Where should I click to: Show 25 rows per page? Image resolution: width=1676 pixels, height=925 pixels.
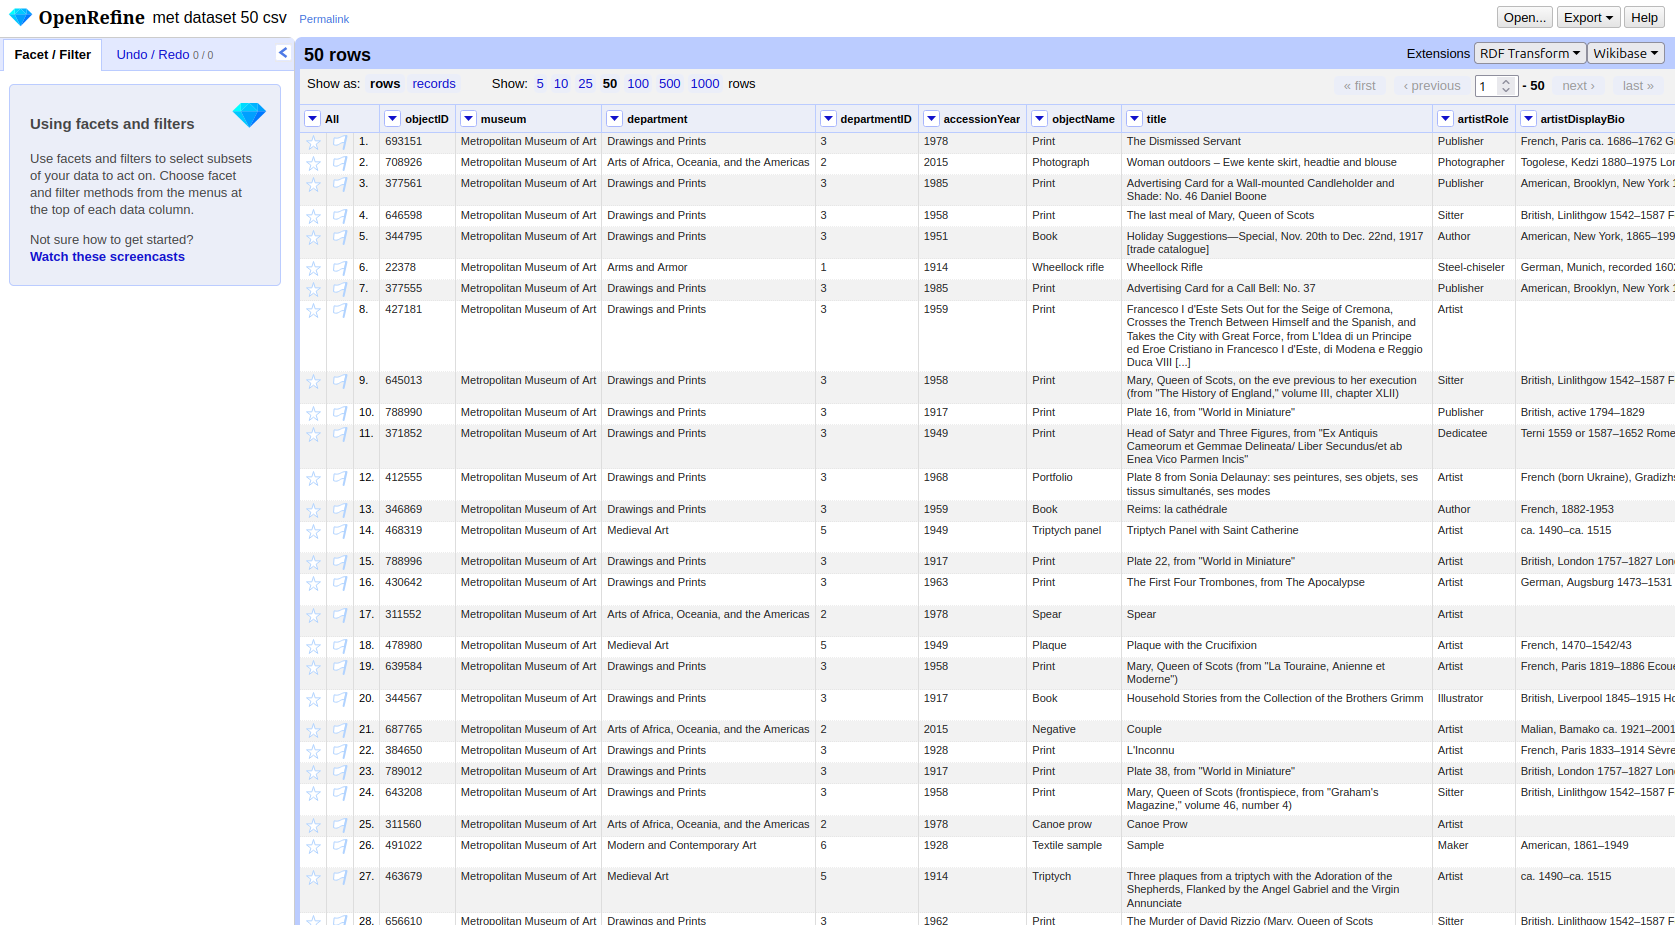(x=585, y=84)
